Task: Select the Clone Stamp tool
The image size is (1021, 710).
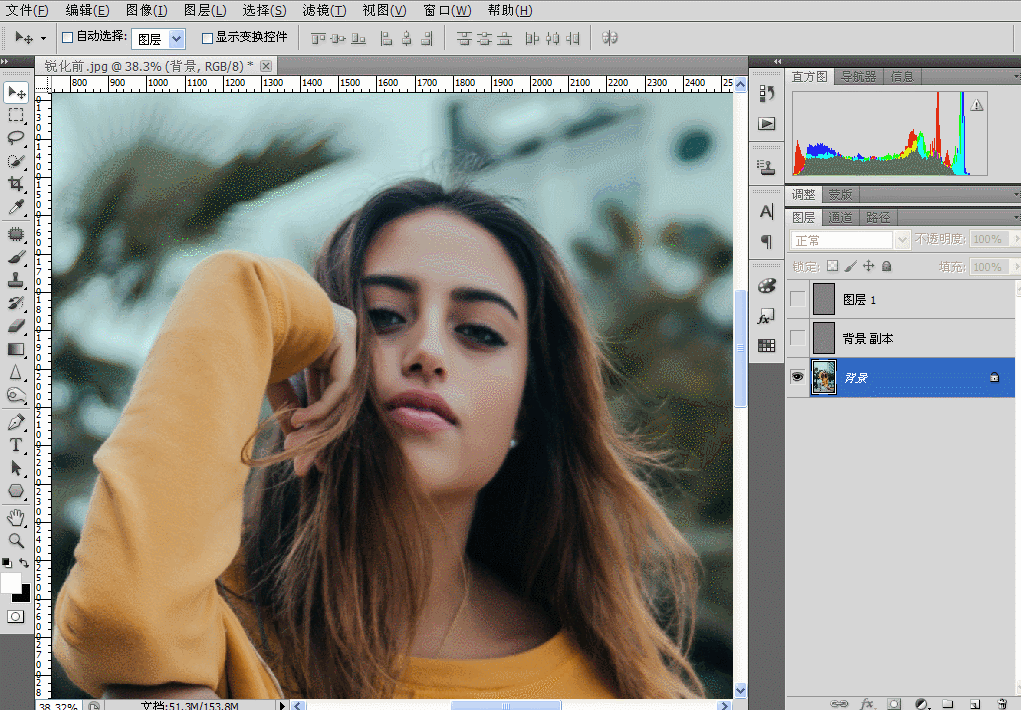Action: (16, 280)
